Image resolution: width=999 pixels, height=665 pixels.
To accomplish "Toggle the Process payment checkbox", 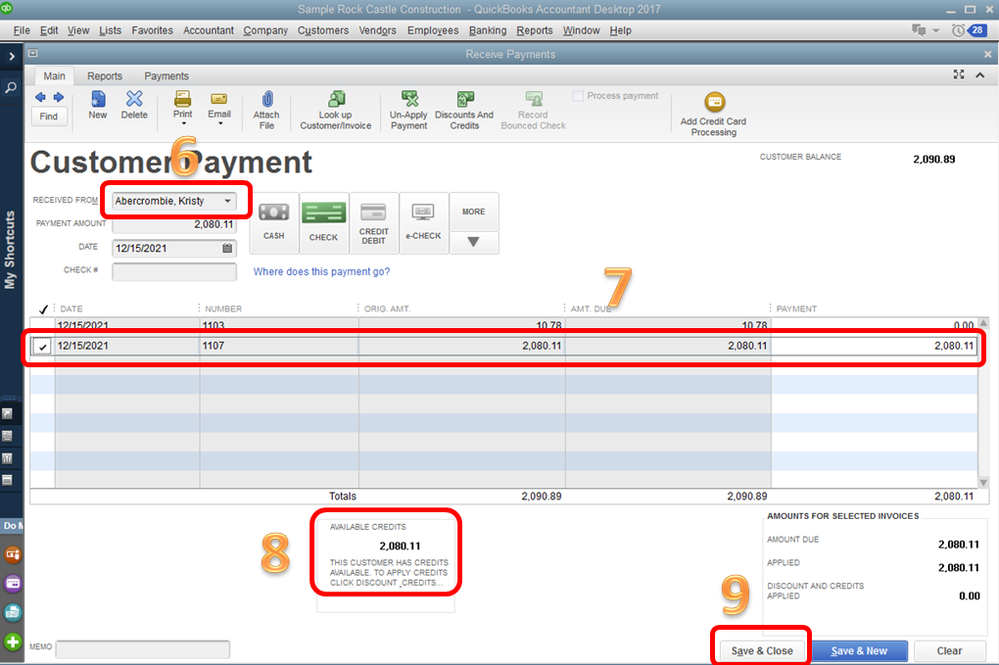I will (577, 96).
